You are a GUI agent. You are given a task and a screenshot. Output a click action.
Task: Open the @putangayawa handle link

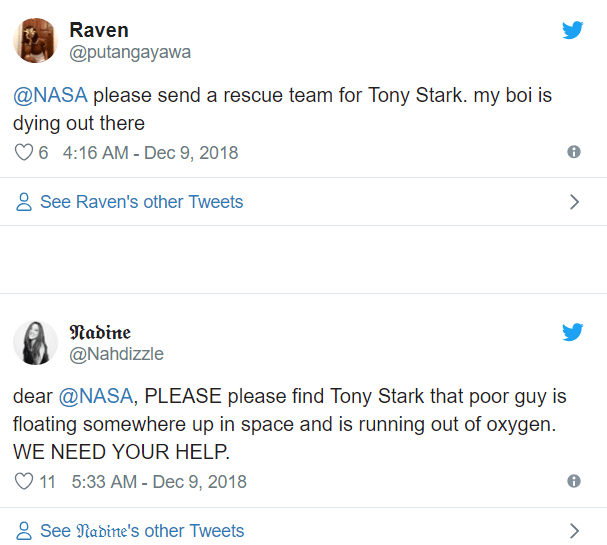pyautogui.click(x=129, y=52)
